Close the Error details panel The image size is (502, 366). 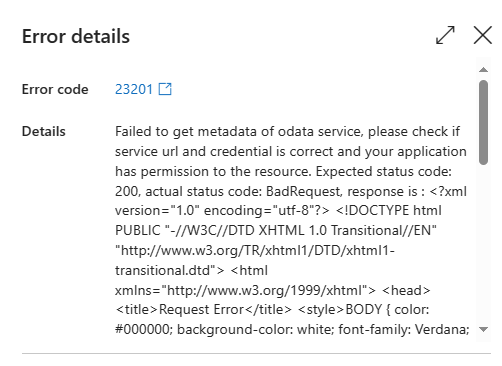coord(483,35)
